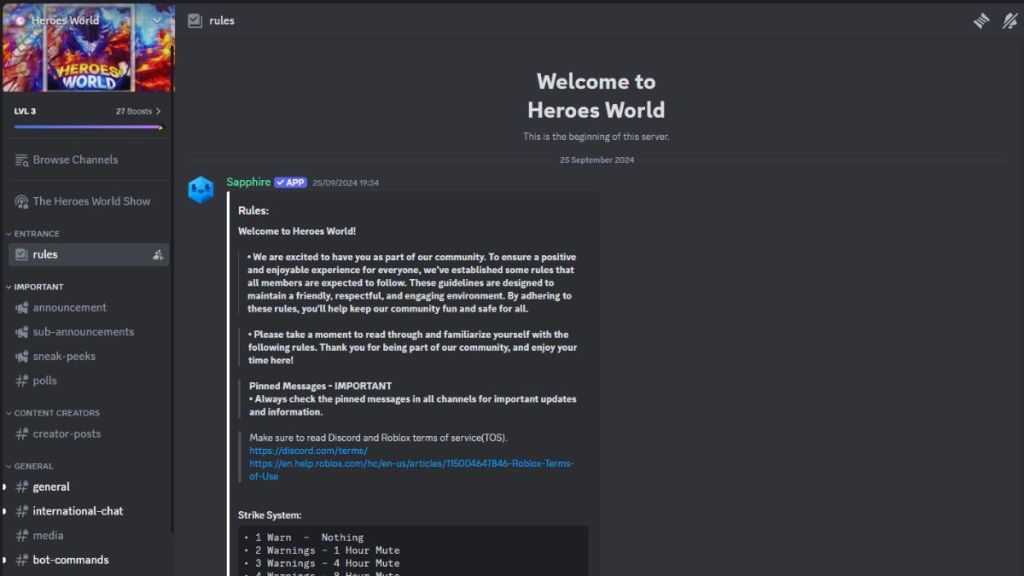Screen dimensions: 1024x576
Task: Click the muted notification bell icon
Action: (1009, 21)
